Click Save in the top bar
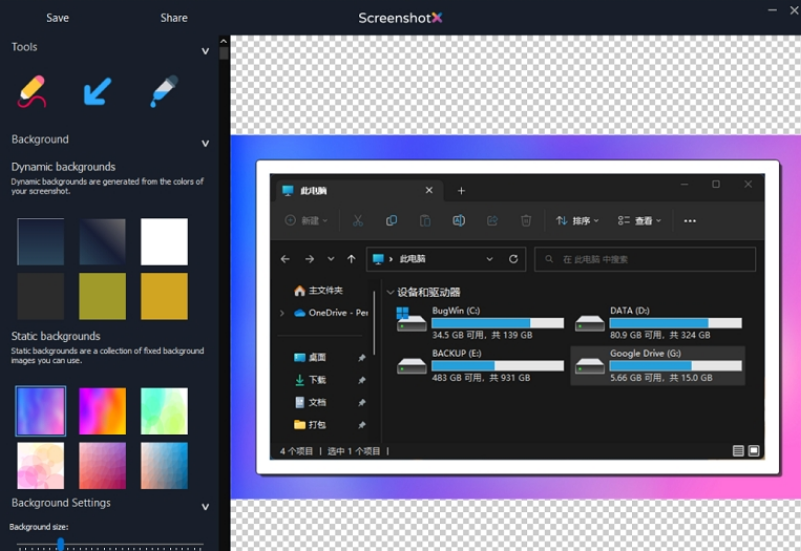The width and height of the screenshot is (801, 551). [x=58, y=18]
